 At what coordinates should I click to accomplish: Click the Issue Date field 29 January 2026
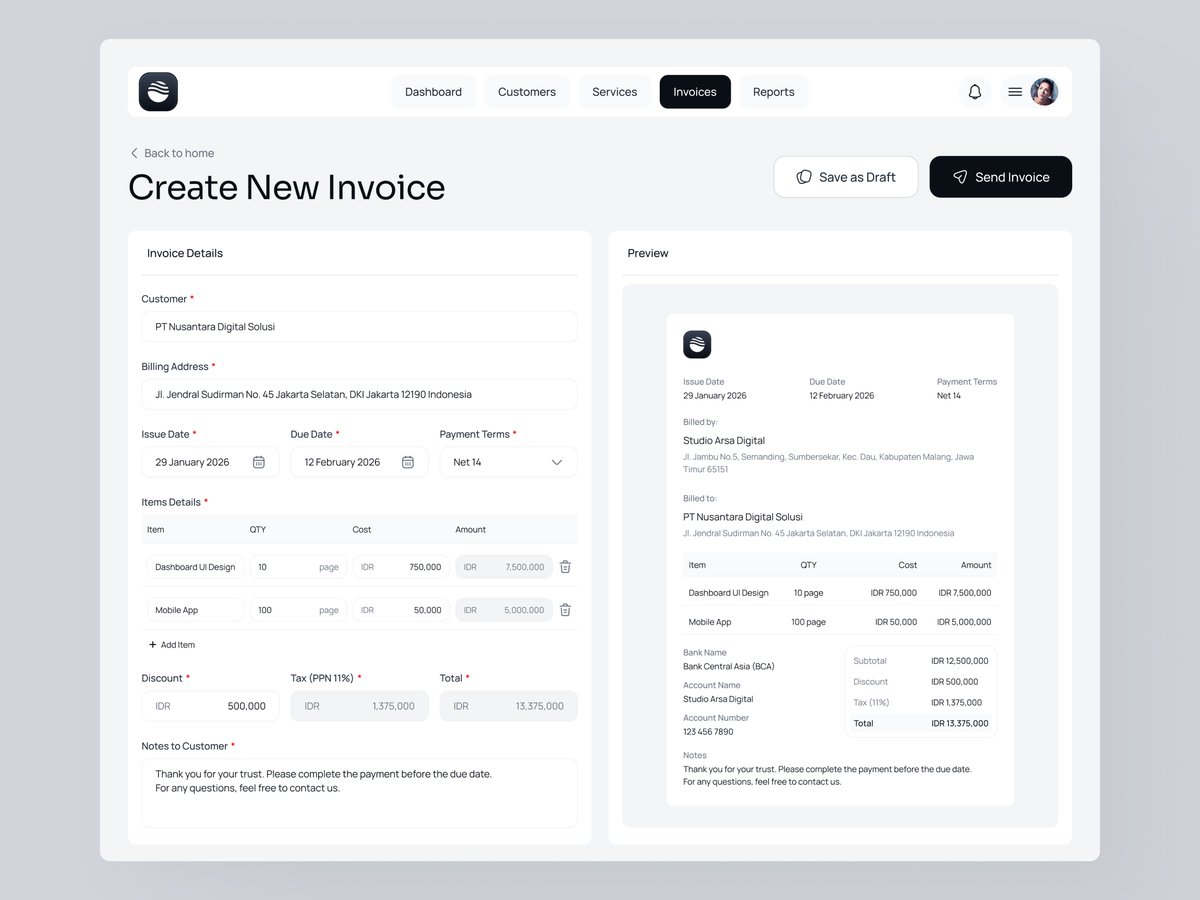coord(211,462)
